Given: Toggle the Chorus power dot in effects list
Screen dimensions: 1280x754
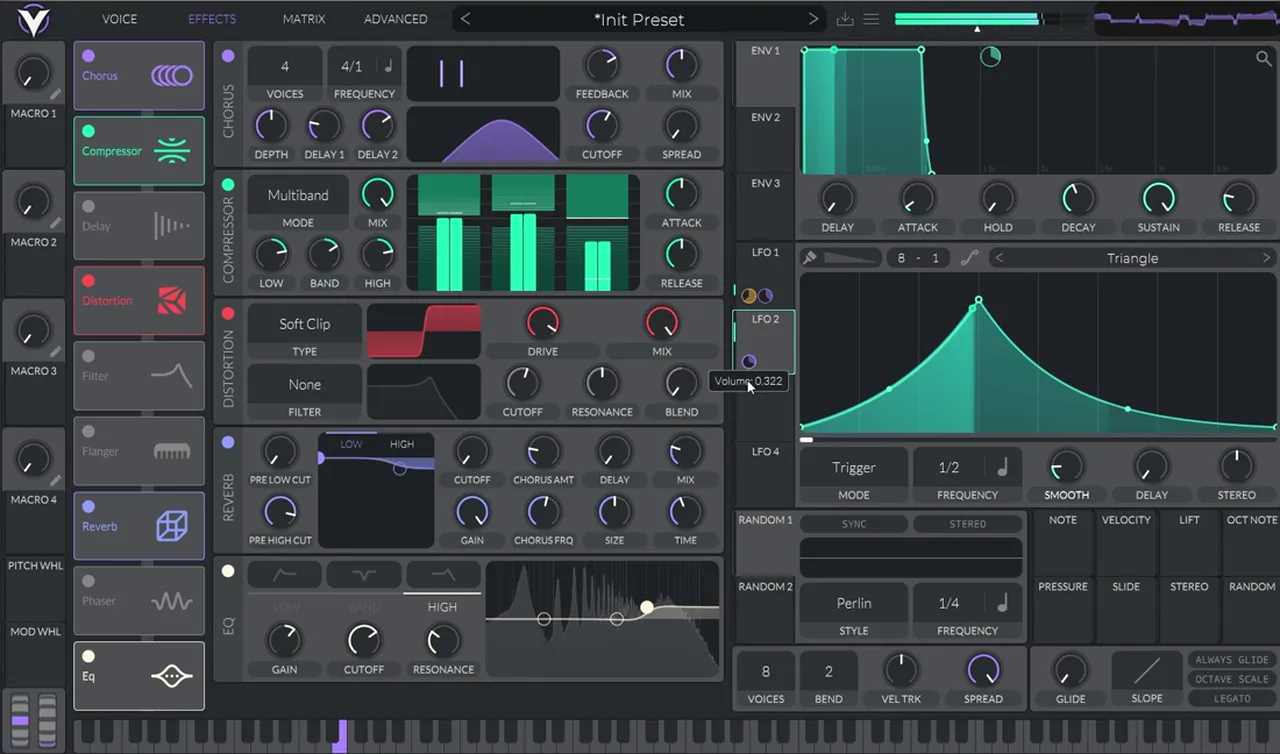Looking at the screenshot, I should [88, 56].
